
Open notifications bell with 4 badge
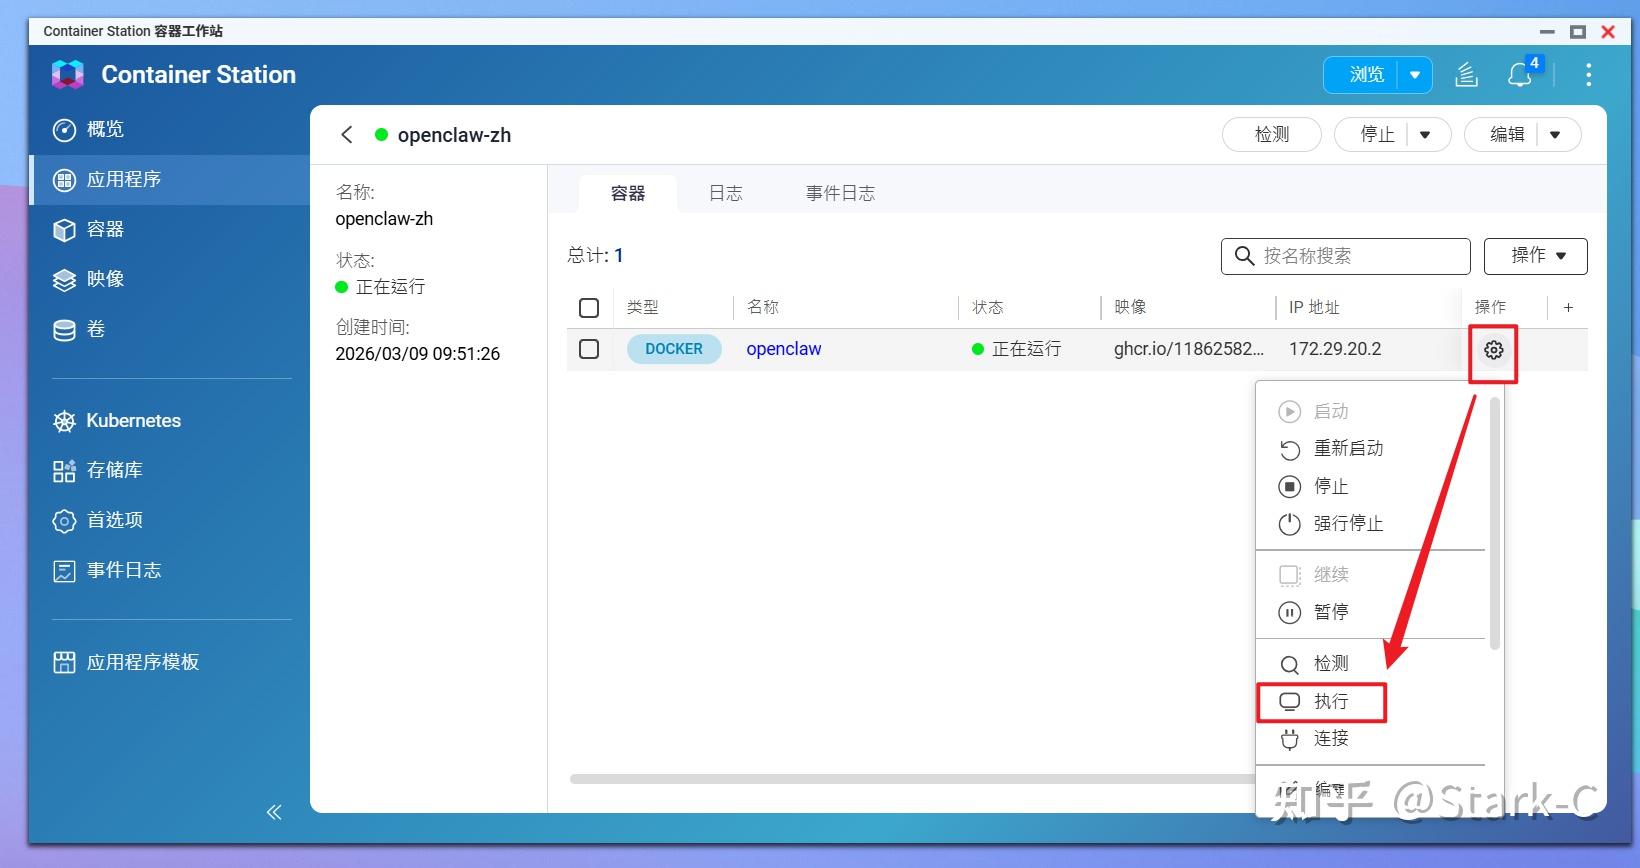(1520, 75)
